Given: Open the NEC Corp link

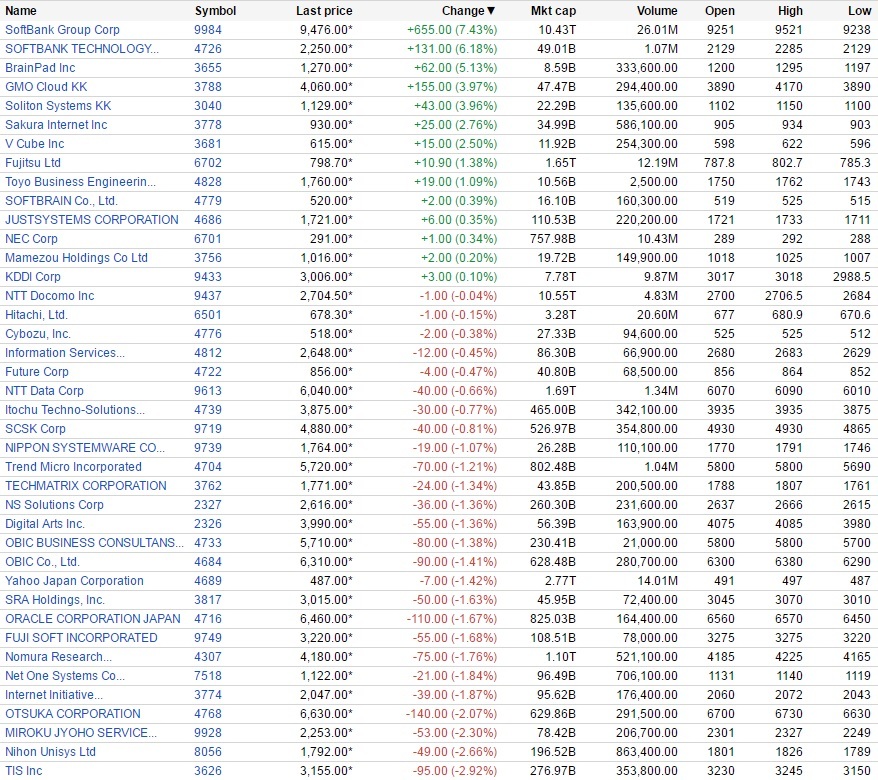Looking at the screenshot, I should (x=31, y=239).
